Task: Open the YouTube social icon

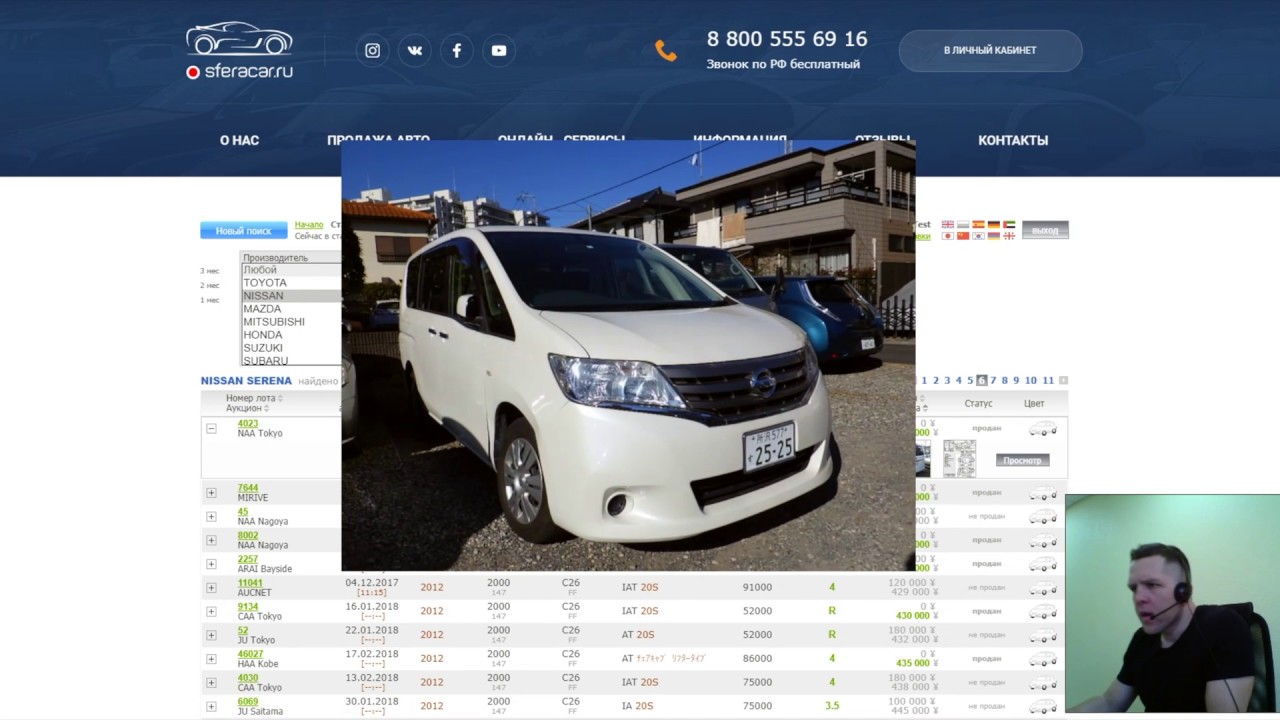Action: [x=499, y=50]
